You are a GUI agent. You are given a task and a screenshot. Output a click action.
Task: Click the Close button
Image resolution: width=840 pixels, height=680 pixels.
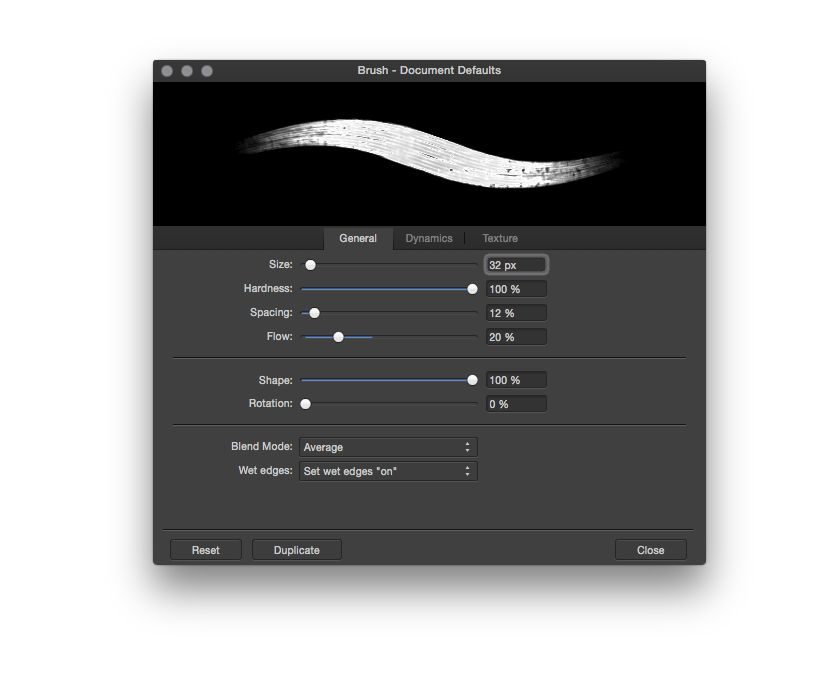(x=650, y=550)
